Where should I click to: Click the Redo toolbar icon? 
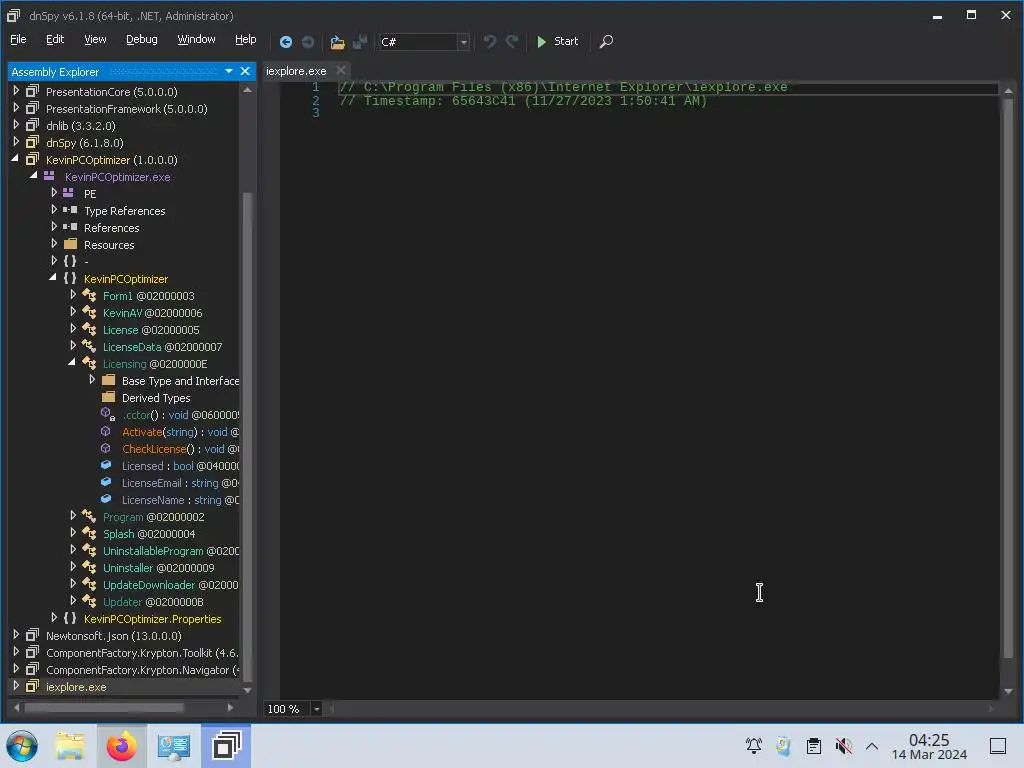coord(512,42)
